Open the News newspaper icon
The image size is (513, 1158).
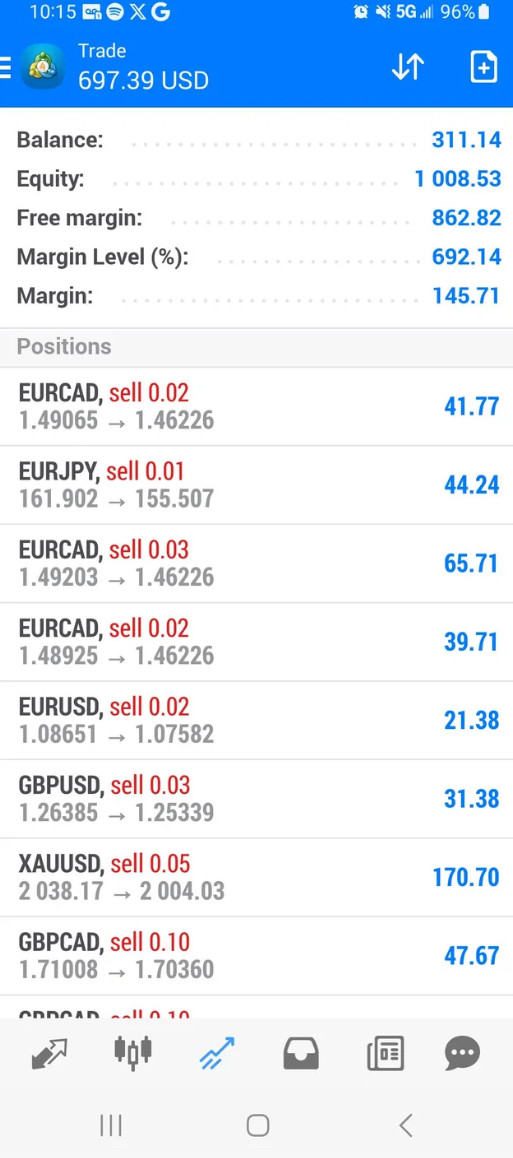(386, 1053)
